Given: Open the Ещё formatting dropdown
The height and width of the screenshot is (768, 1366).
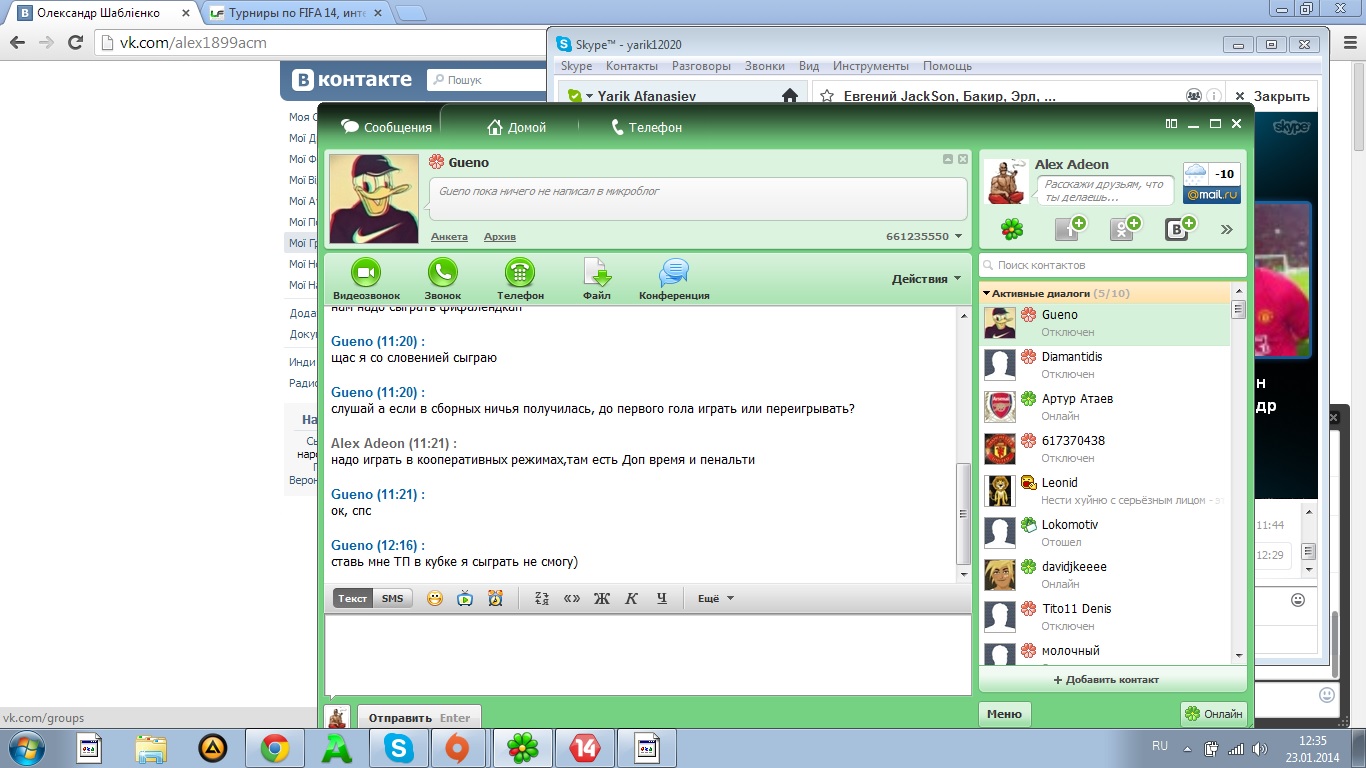Looking at the screenshot, I should [x=716, y=598].
